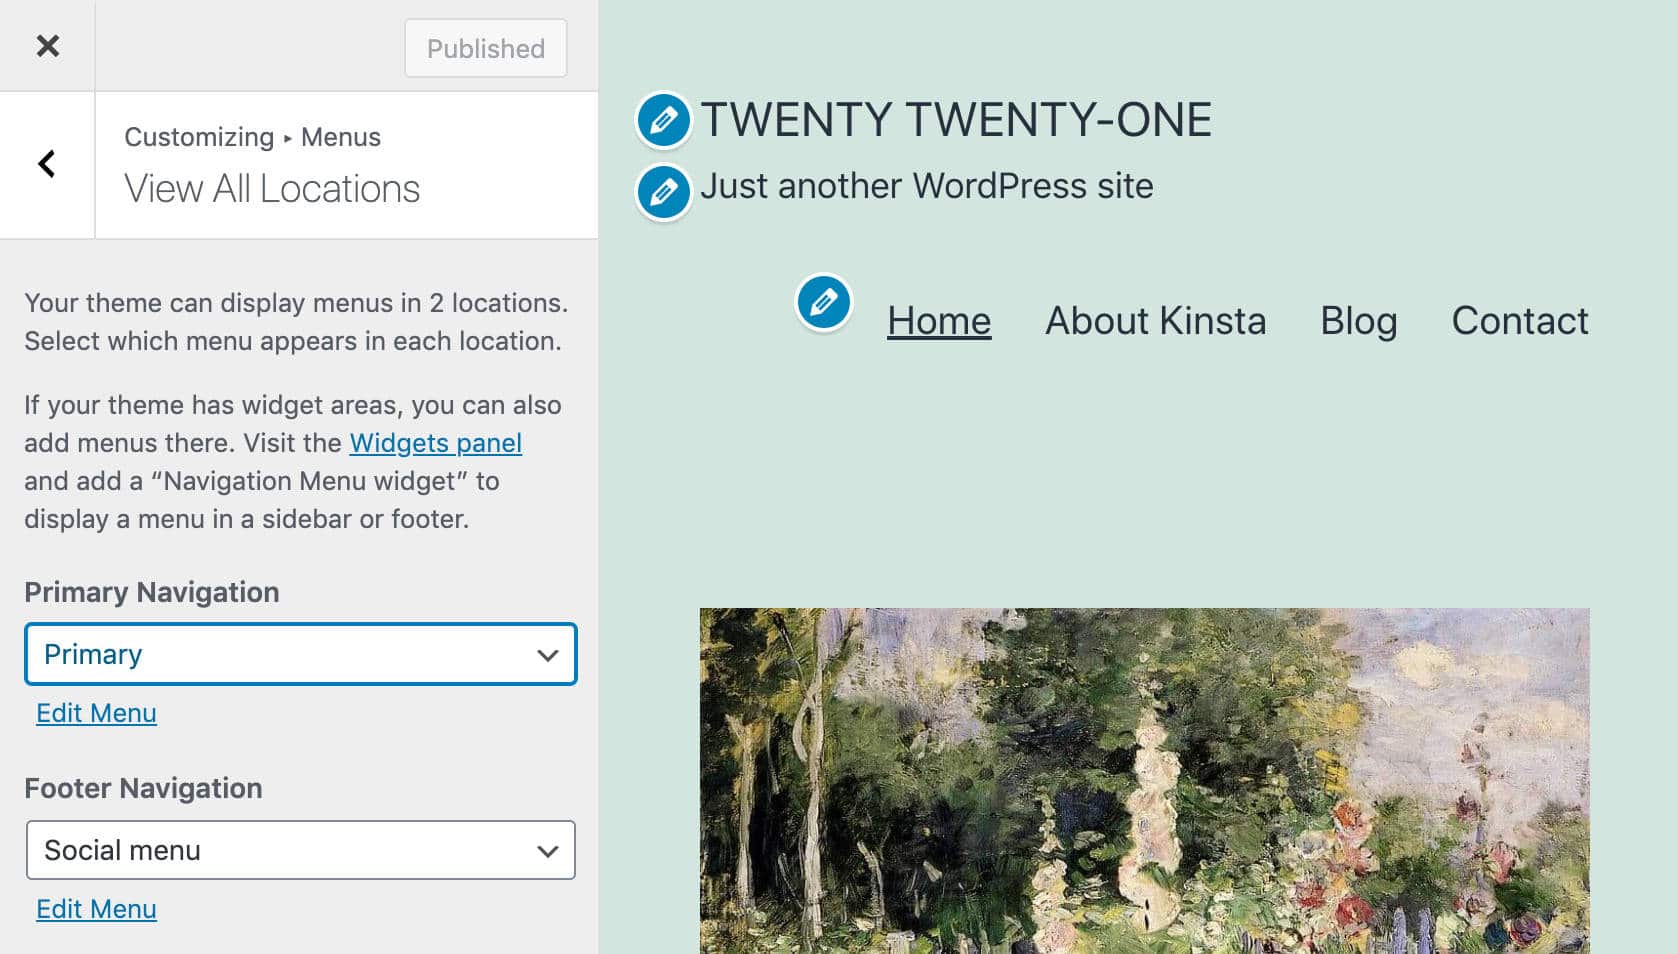
Task: Click the pencil icon beside the tagline
Action: coord(662,189)
